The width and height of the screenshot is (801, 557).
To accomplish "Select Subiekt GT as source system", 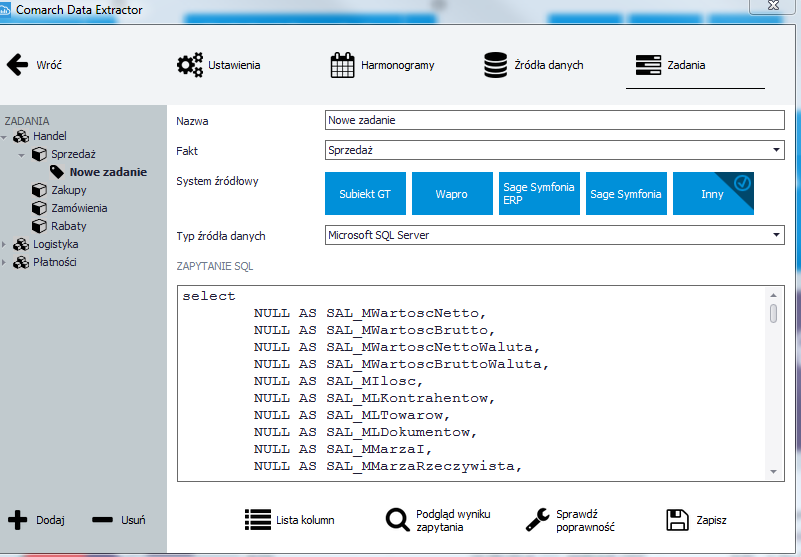I will click(365, 194).
